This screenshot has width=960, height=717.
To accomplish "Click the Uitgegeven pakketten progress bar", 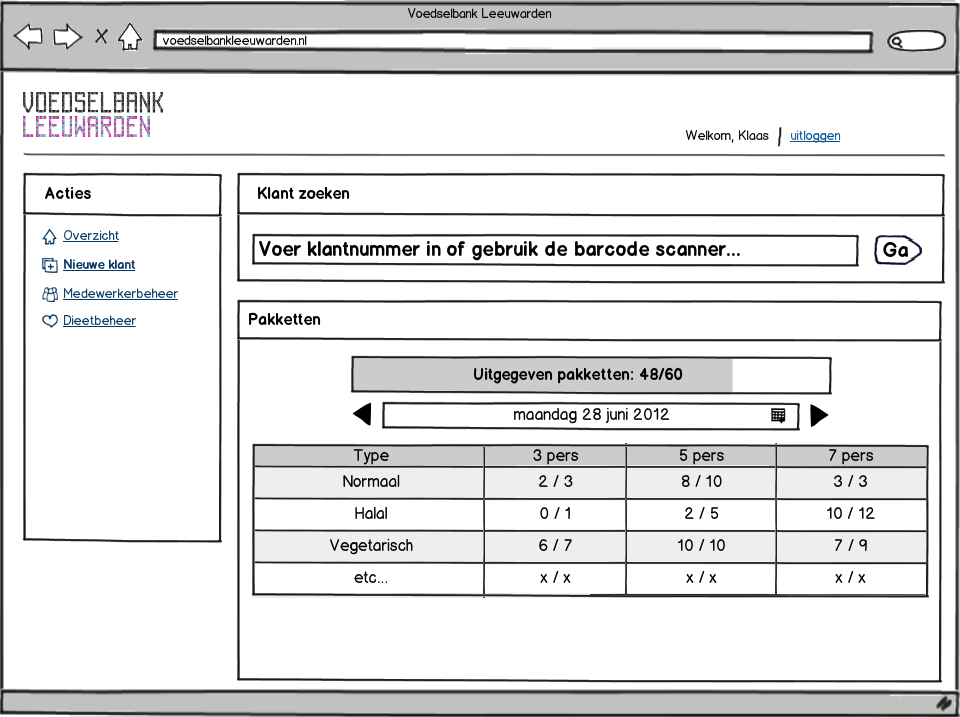I will 591,375.
